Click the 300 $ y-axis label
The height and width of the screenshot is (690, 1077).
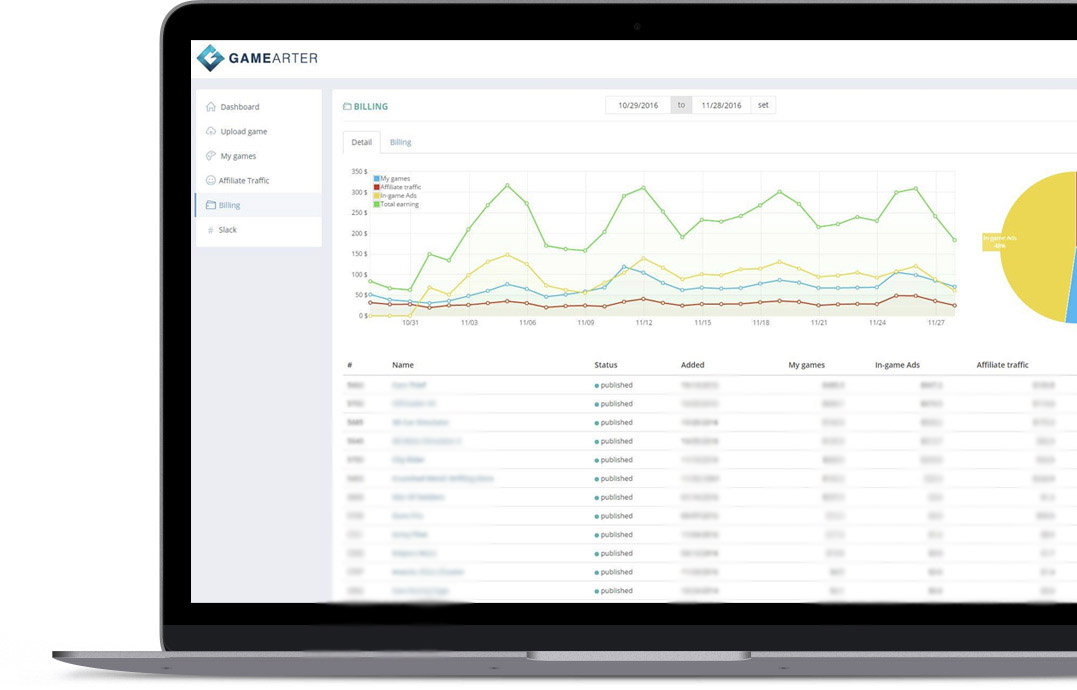[x=359, y=192]
